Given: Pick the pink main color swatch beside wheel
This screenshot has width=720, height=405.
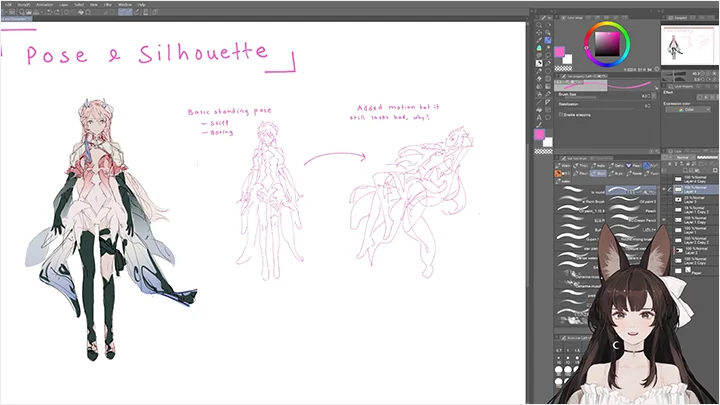Looking at the screenshot, I should 559,51.
